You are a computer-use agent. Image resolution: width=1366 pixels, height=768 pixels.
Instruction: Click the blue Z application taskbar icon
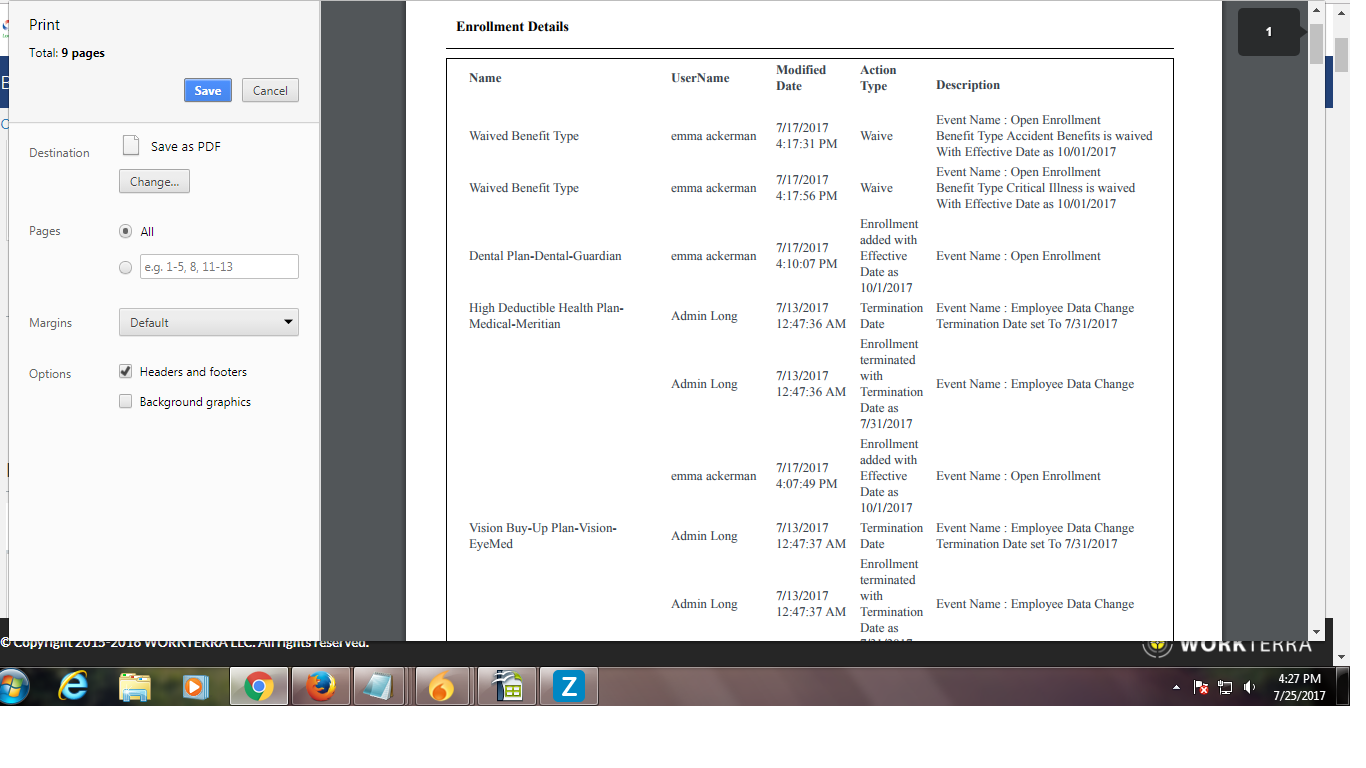point(569,687)
